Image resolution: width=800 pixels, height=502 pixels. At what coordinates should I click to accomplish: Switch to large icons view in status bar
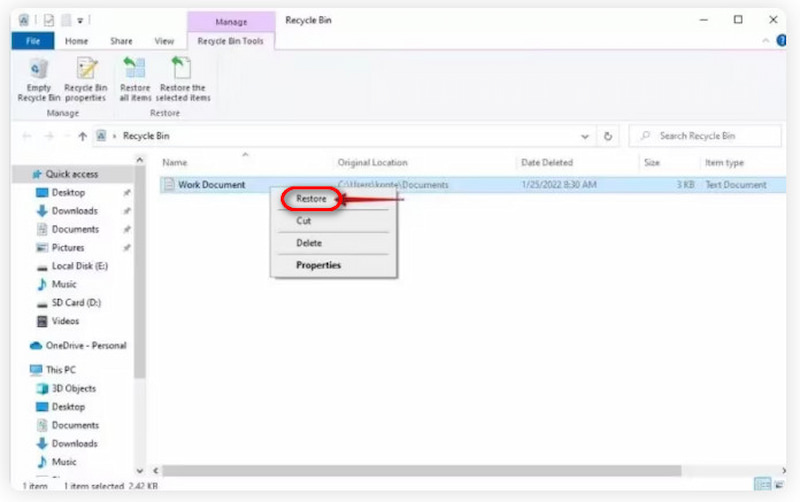click(779, 485)
